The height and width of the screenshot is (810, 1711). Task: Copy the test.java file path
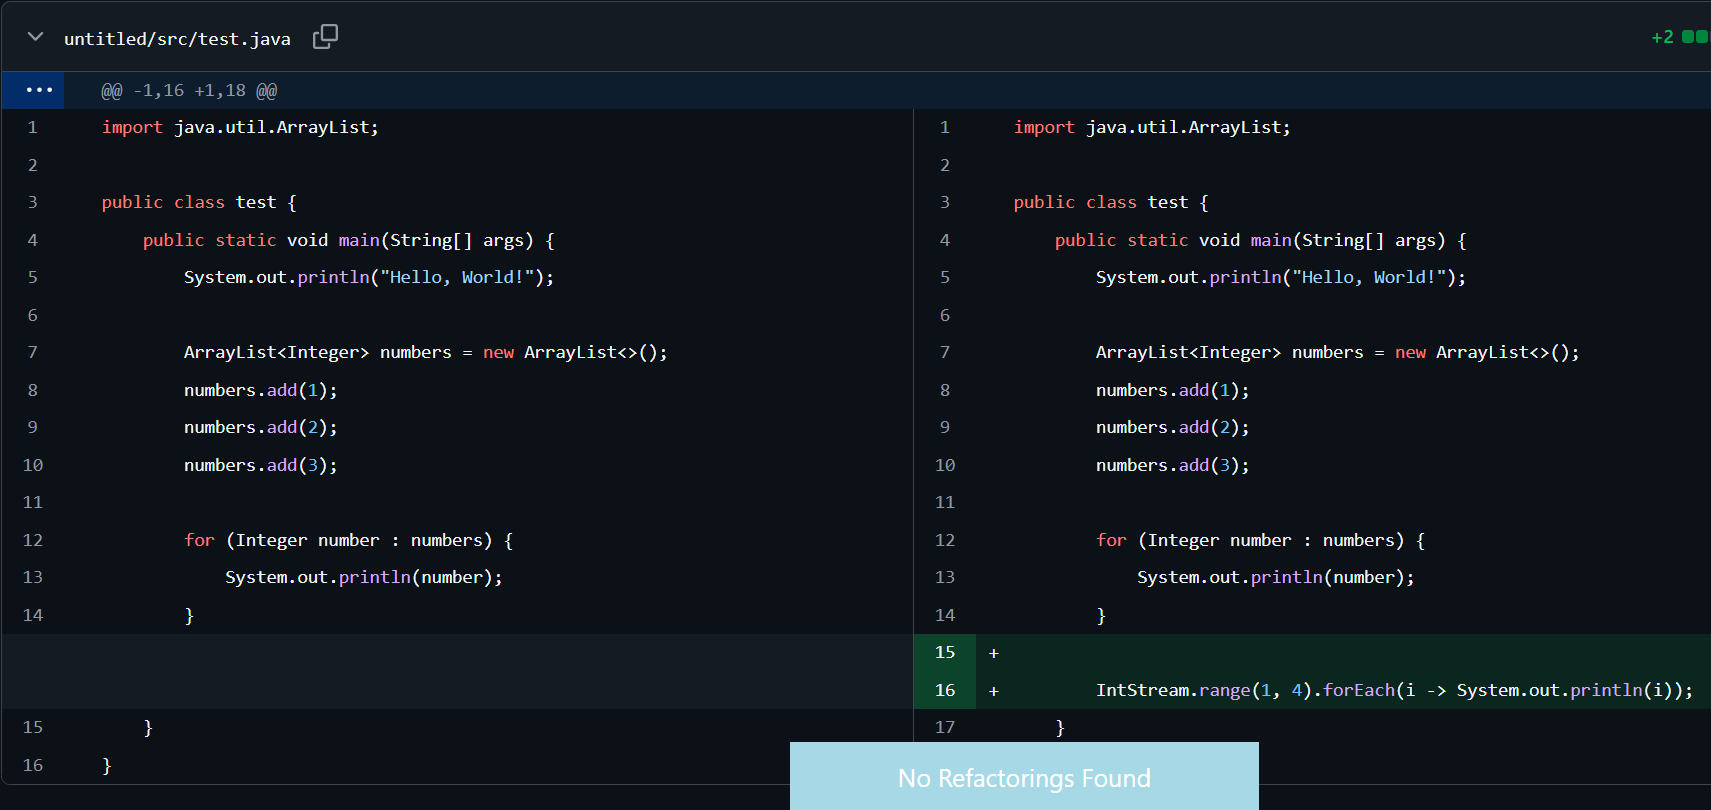point(325,37)
